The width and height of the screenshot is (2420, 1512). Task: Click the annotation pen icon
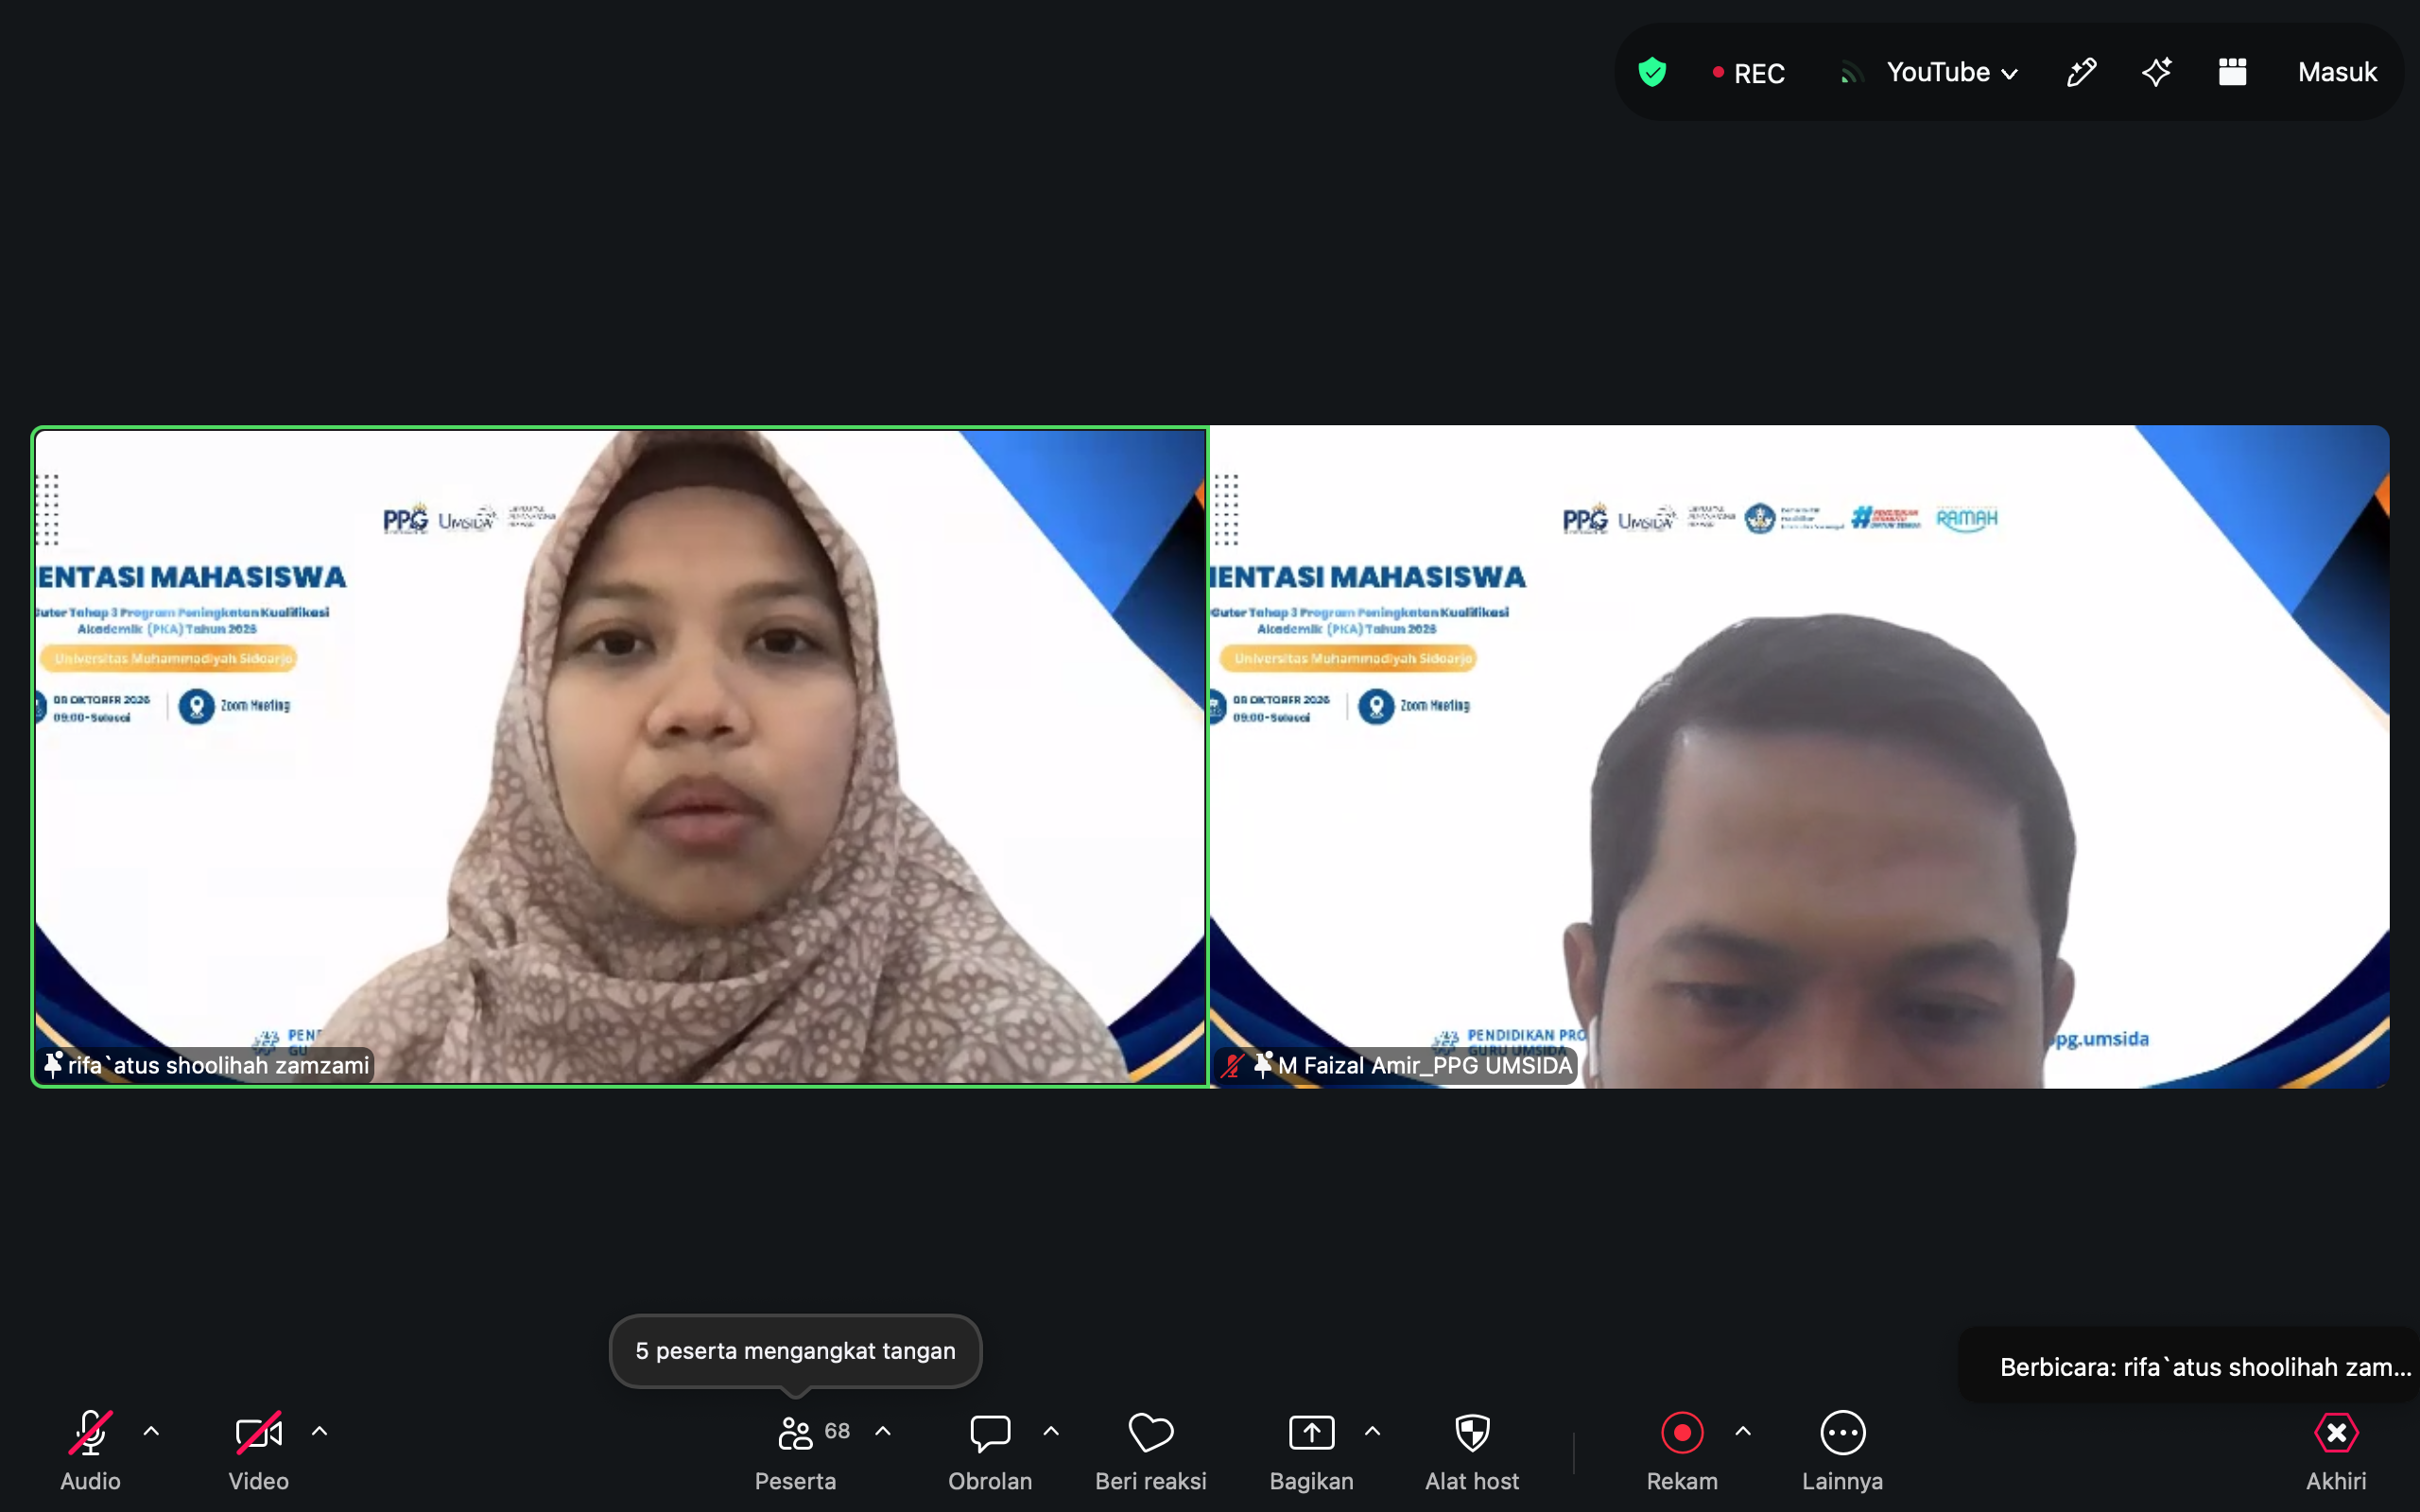click(2081, 72)
